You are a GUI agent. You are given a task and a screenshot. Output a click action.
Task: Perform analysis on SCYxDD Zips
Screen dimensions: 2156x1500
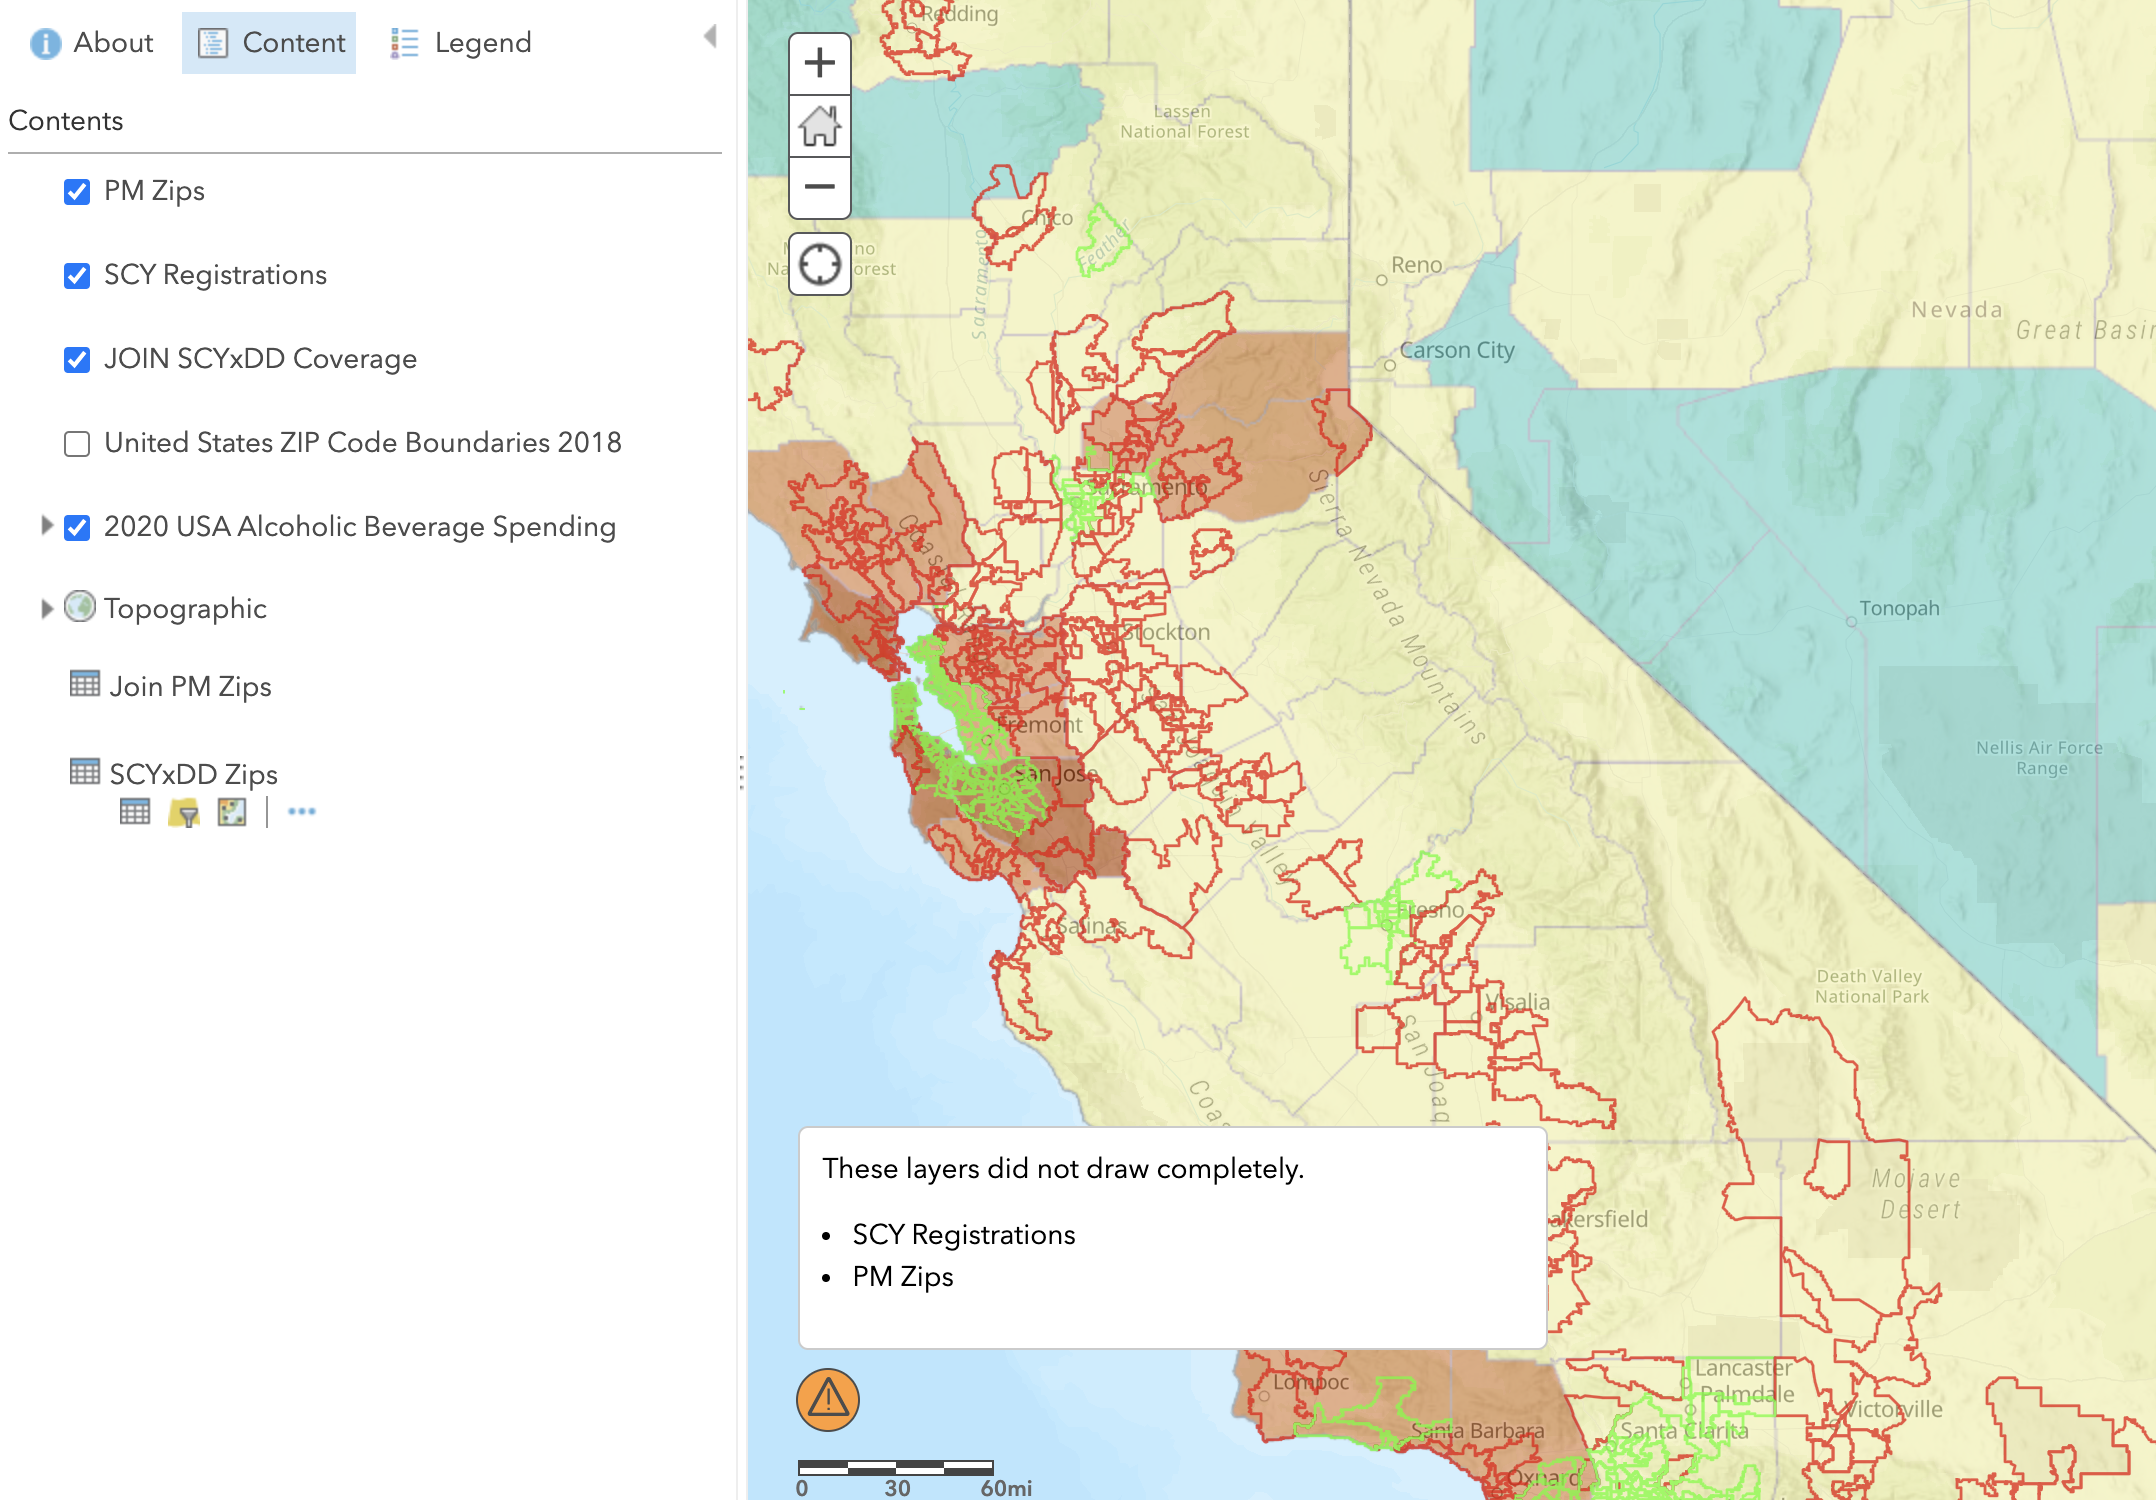(x=232, y=812)
